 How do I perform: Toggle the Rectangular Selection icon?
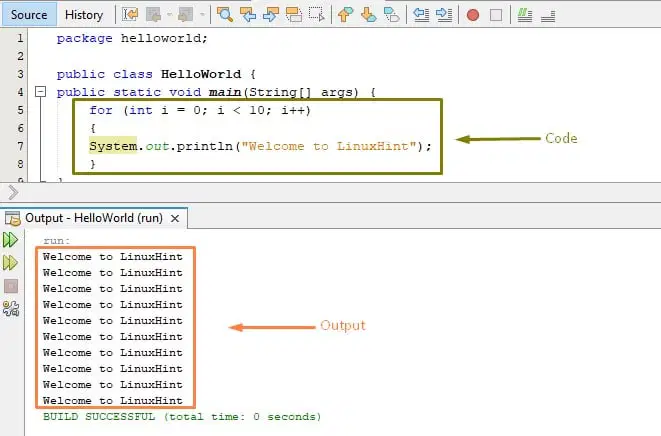317,15
